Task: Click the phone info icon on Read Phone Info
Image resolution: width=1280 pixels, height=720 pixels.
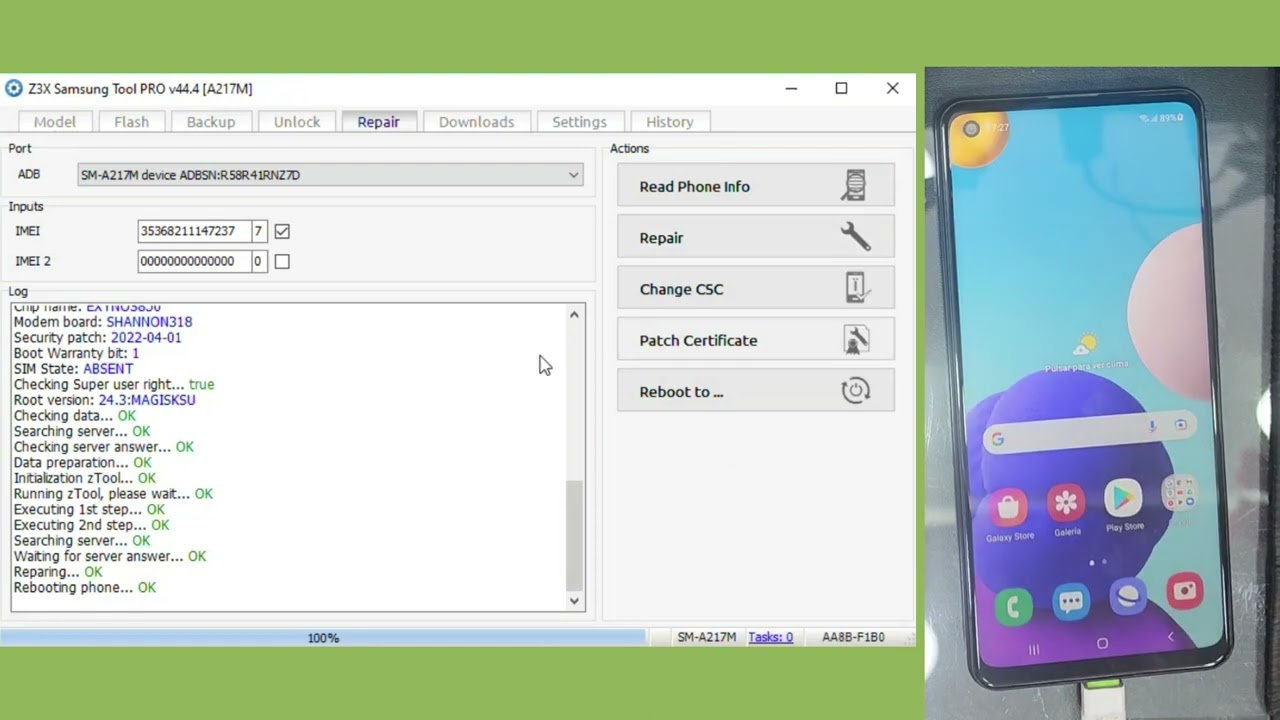Action: [x=854, y=186]
